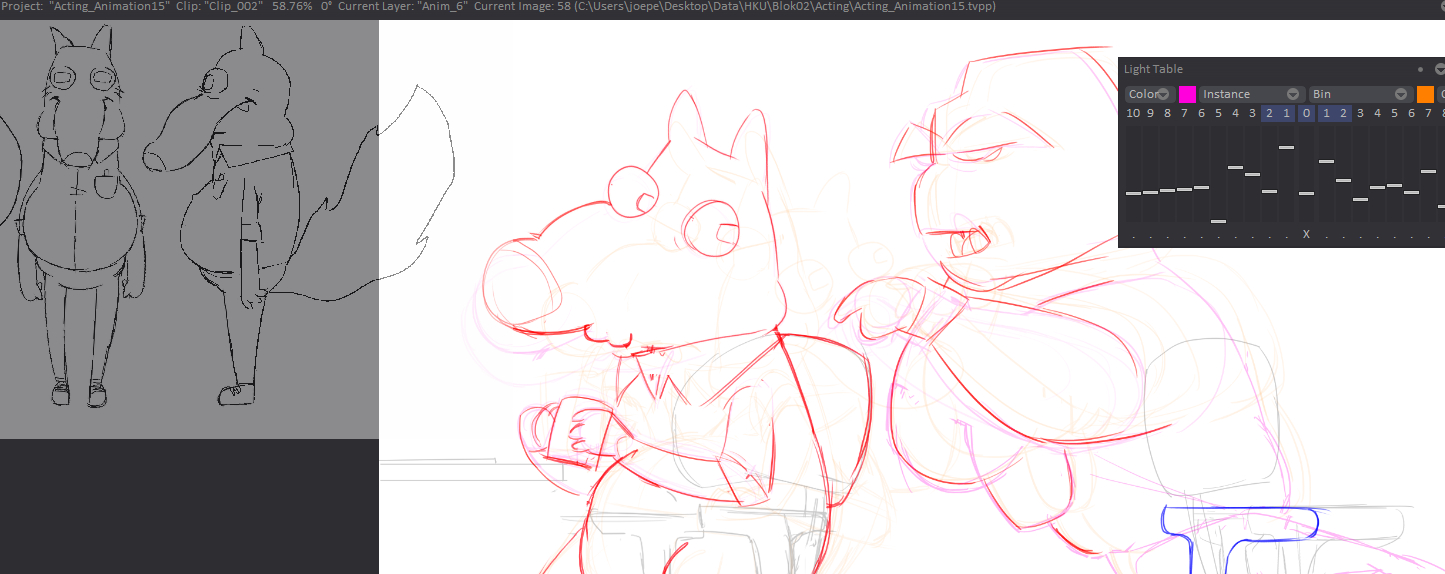This screenshot has height=574, width=1445.
Task: Click the small dot icon in Light Table header
Action: [x=1420, y=69]
